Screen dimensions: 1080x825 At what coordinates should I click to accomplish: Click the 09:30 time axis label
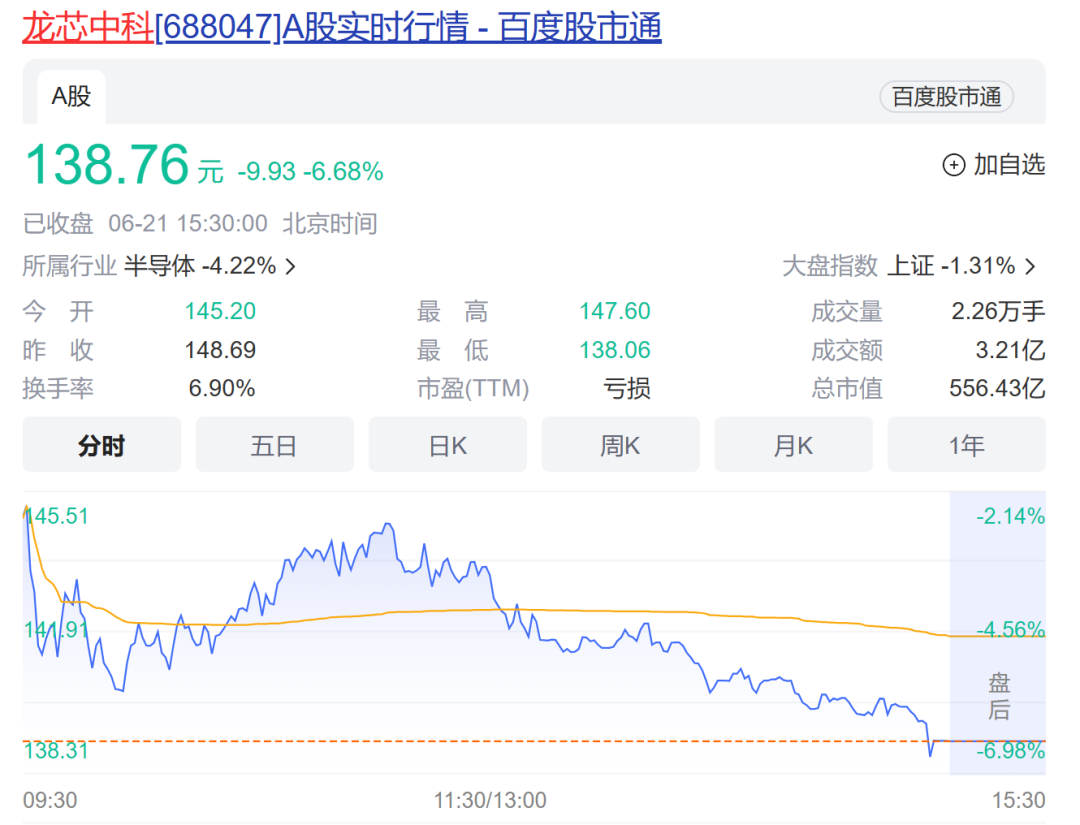click(x=50, y=800)
